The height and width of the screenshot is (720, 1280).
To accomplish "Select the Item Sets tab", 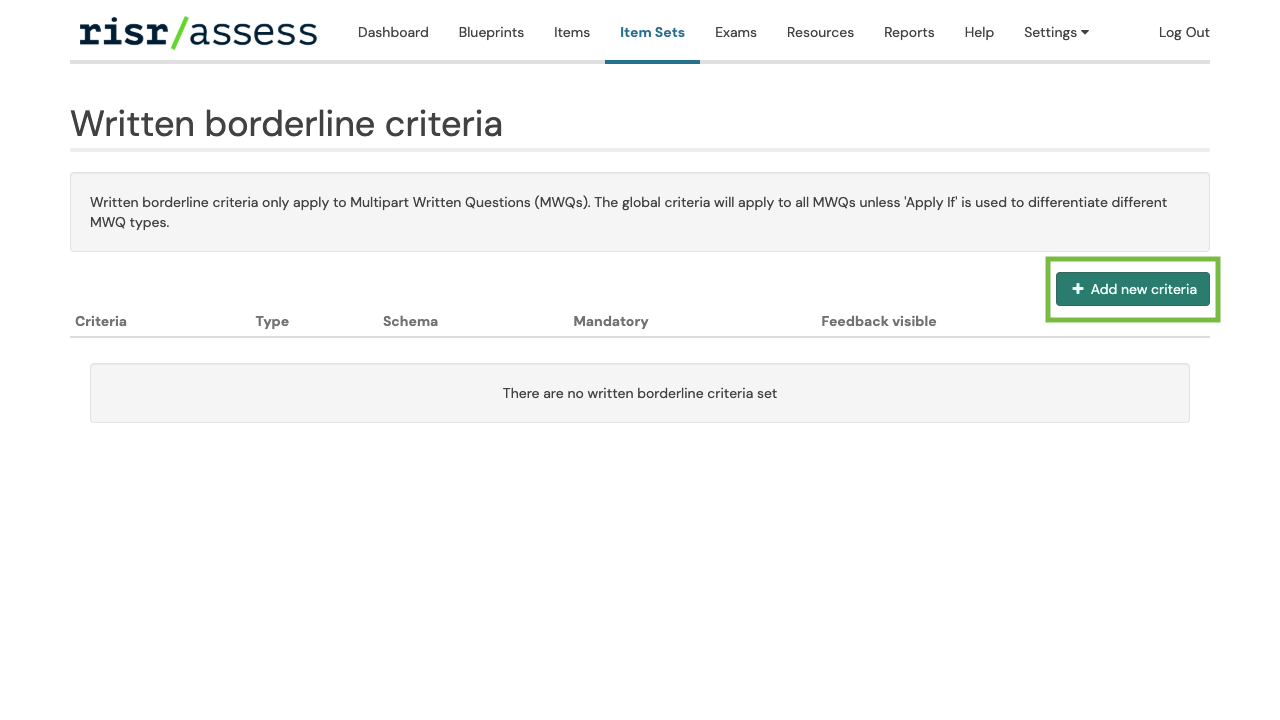I will pos(652,32).
